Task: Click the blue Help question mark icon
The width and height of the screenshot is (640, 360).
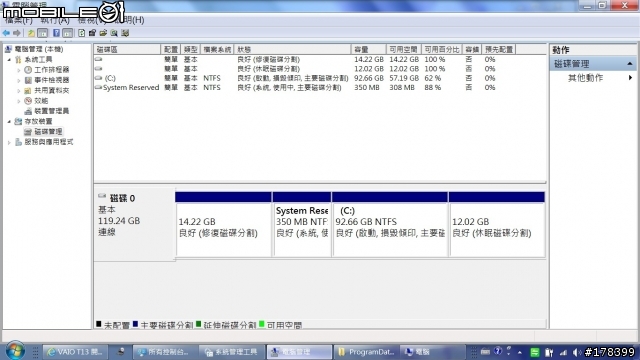Action: tap(56, 33)
